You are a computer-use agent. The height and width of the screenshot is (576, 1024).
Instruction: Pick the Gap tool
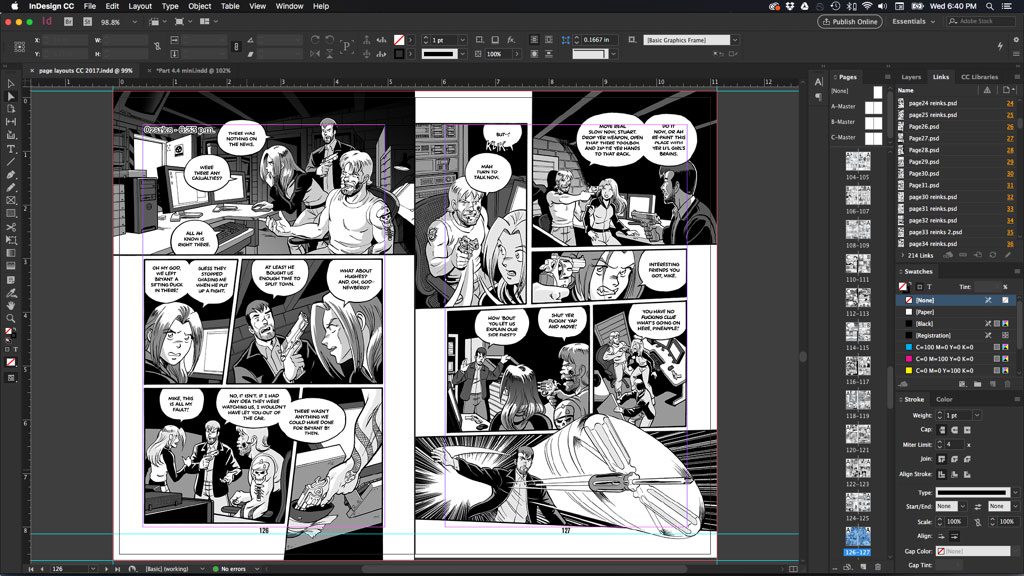pyautogui.click(x=11, y=122)
